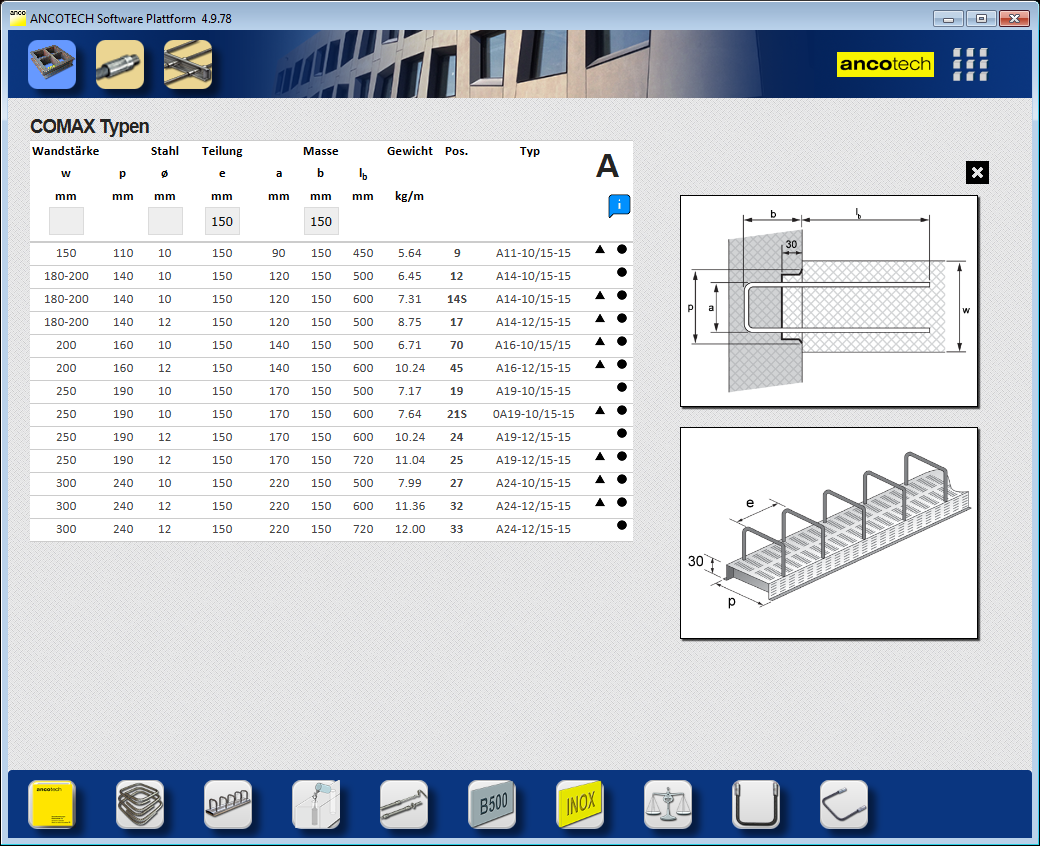The image size is (1040, 846).
Task: Click the balance scales icon
Action: (x=668, y=804)
